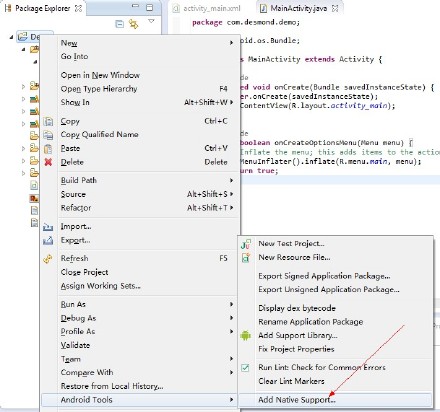Image resolution: width=440 pixels, height=412 pixels.
Task: Collapse the project root tree node
Action: (x=11, y=37)
